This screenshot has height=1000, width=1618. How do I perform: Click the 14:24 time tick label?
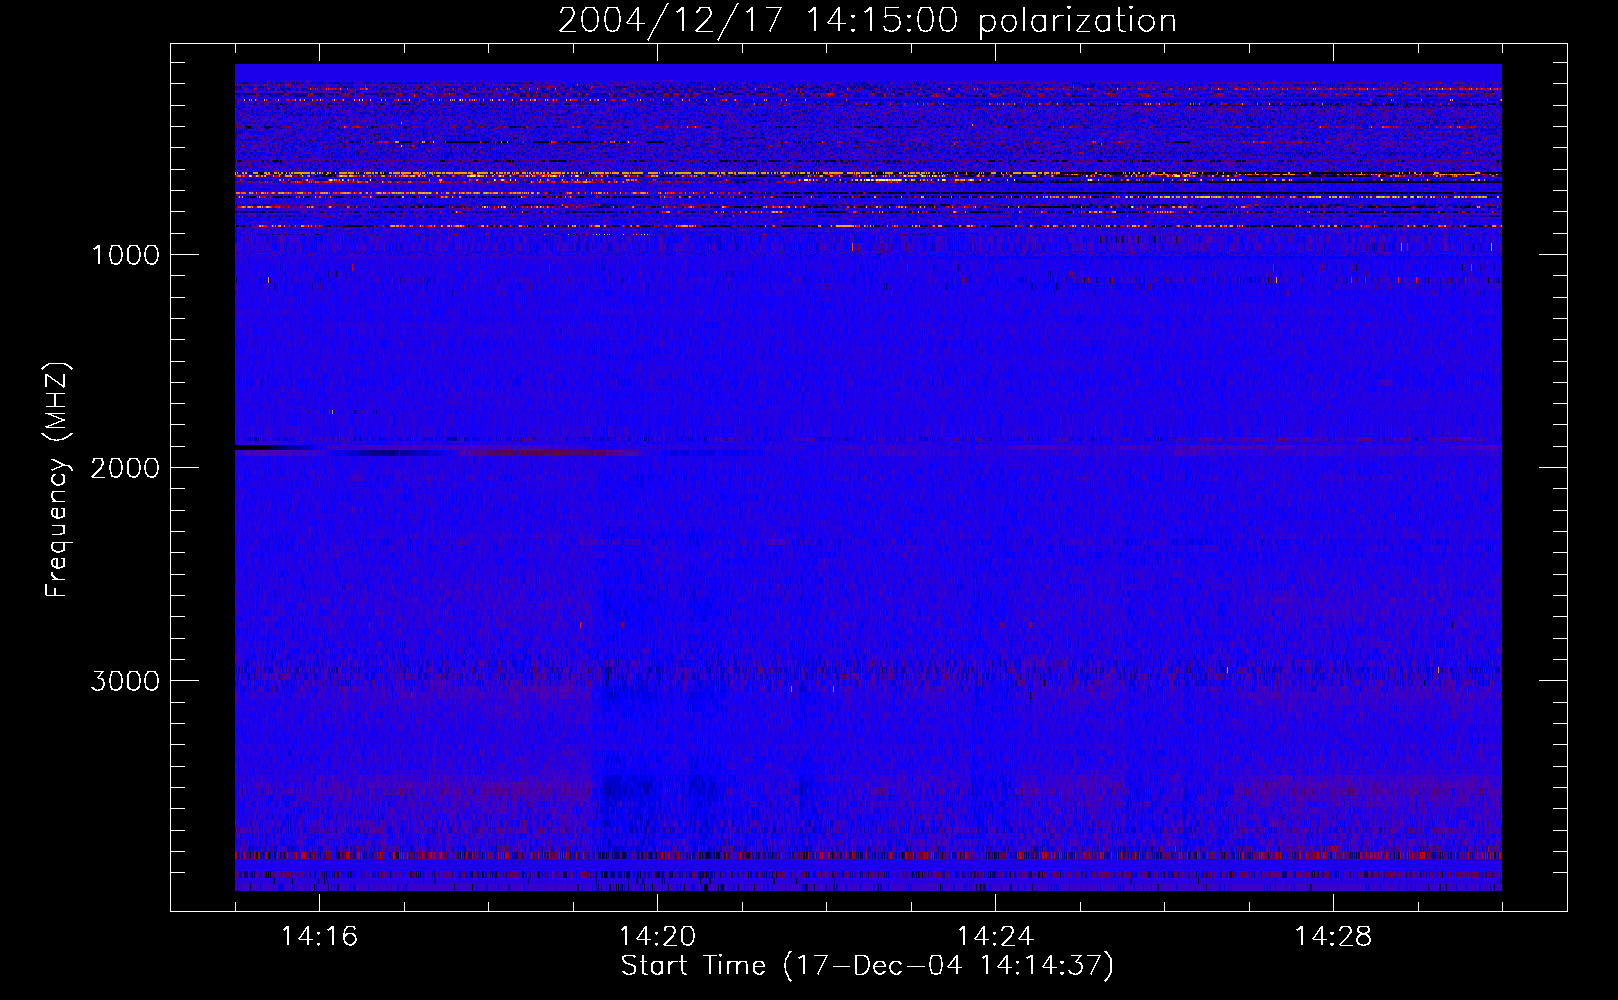pos(995,937)
